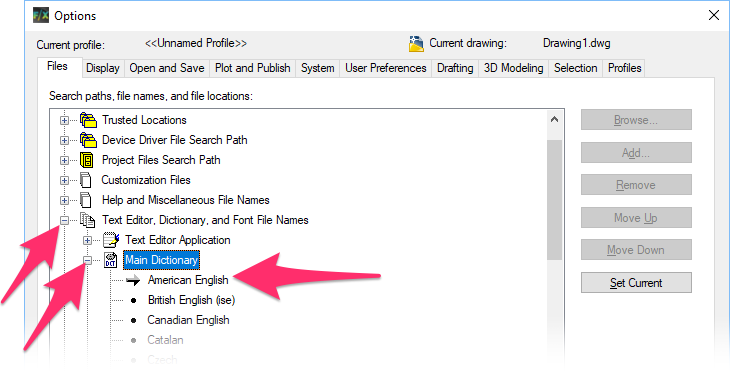
Task: Go to the Selection tab
Action: click(x=576, y=68)
